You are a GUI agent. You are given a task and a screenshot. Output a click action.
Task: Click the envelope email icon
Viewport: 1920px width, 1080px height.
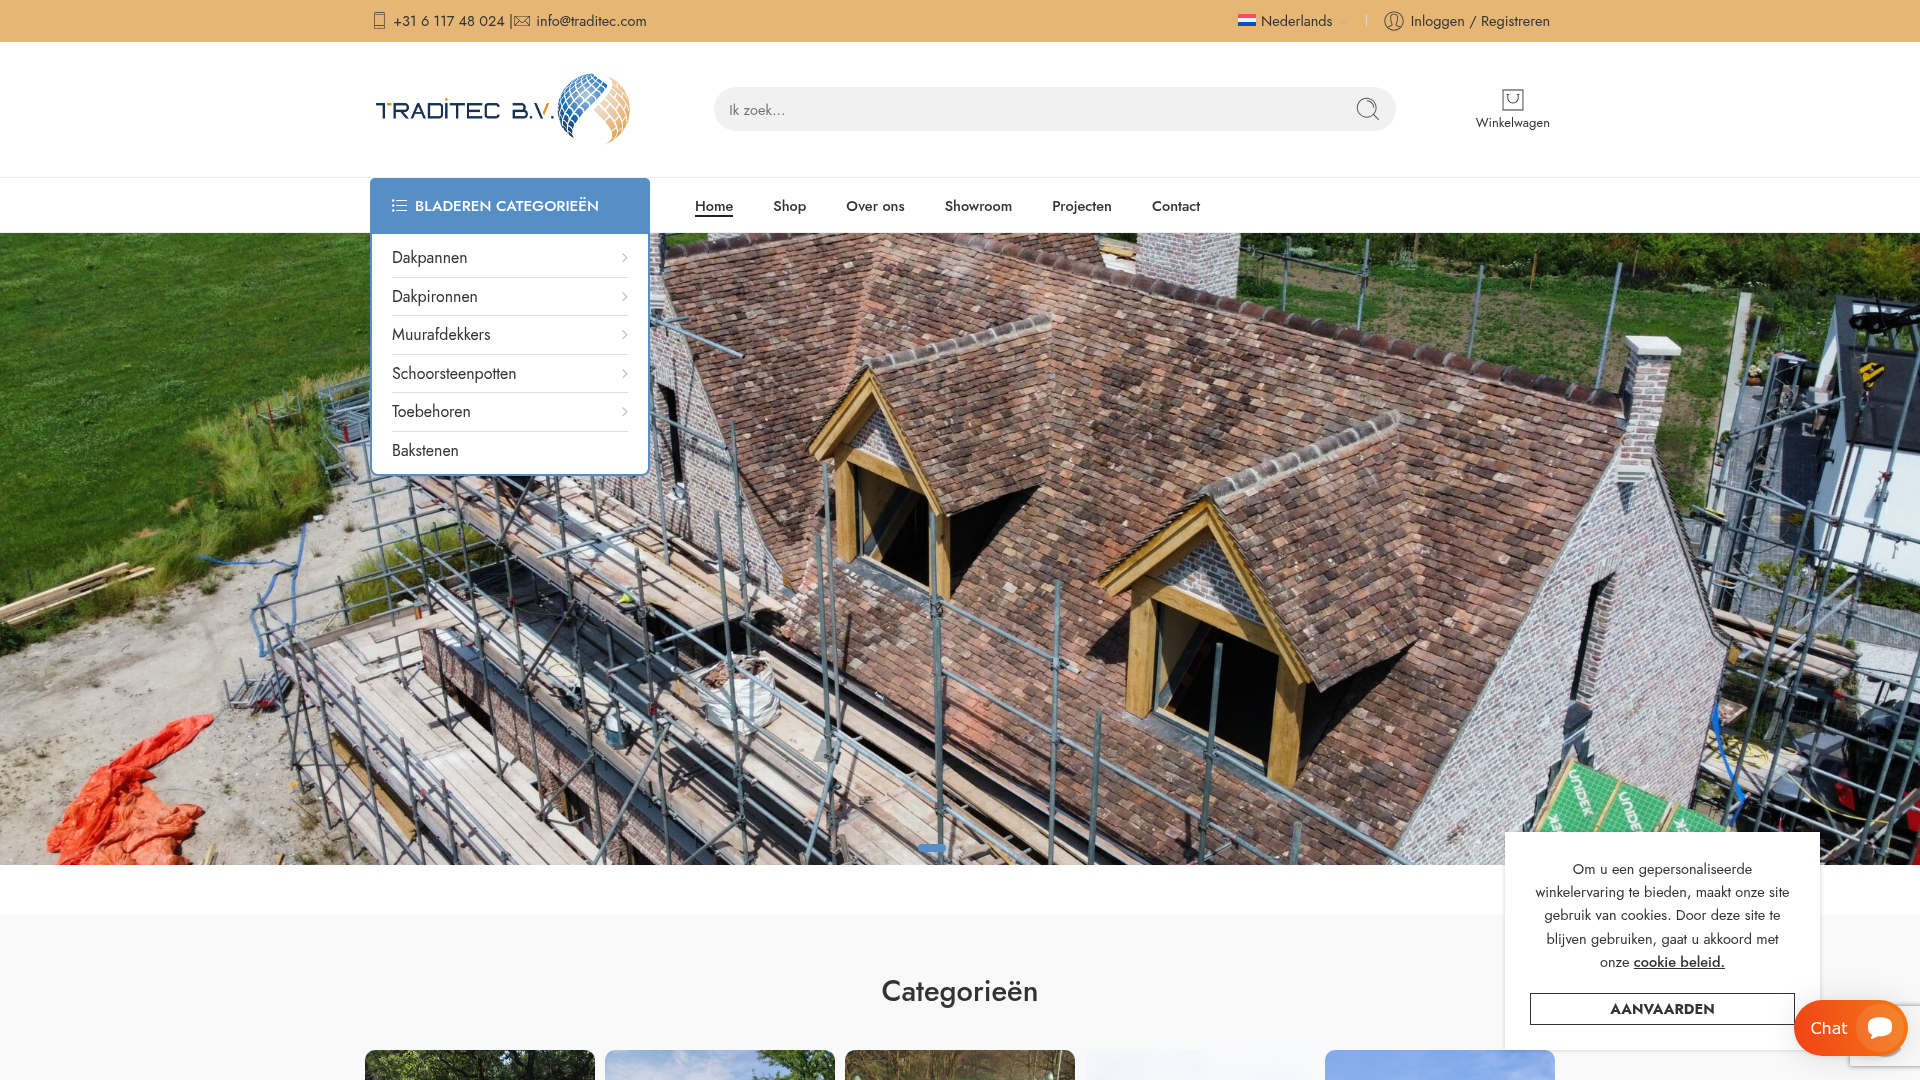tap(522, 21)
